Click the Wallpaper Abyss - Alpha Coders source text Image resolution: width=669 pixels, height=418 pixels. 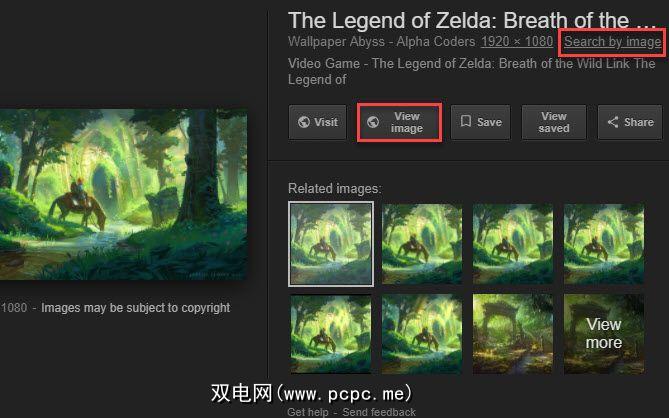381,42
